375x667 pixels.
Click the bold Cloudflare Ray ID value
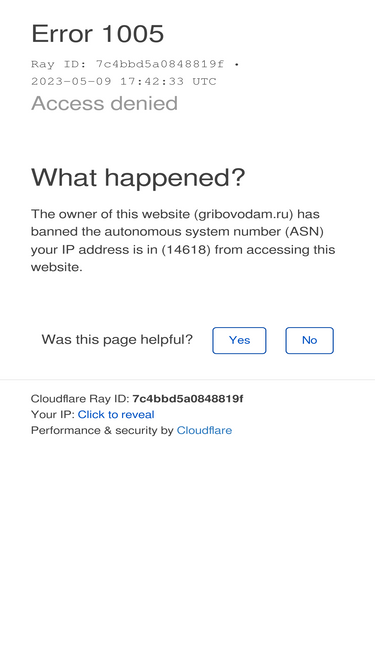(x=188, y=399)
